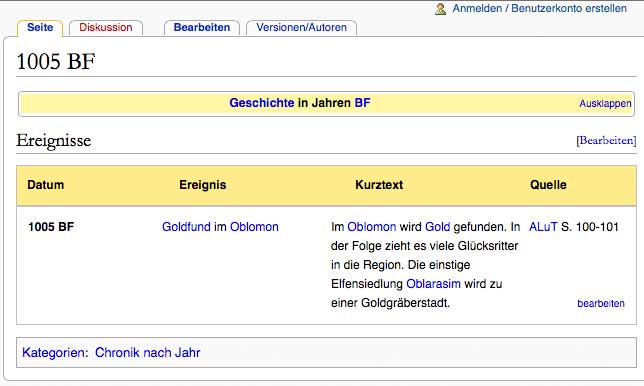Image resolution: width=644 pixels, height=386 pixels.
Task: Open the Goldfund link in Ereignis column
Action: [x=186, y=227]
